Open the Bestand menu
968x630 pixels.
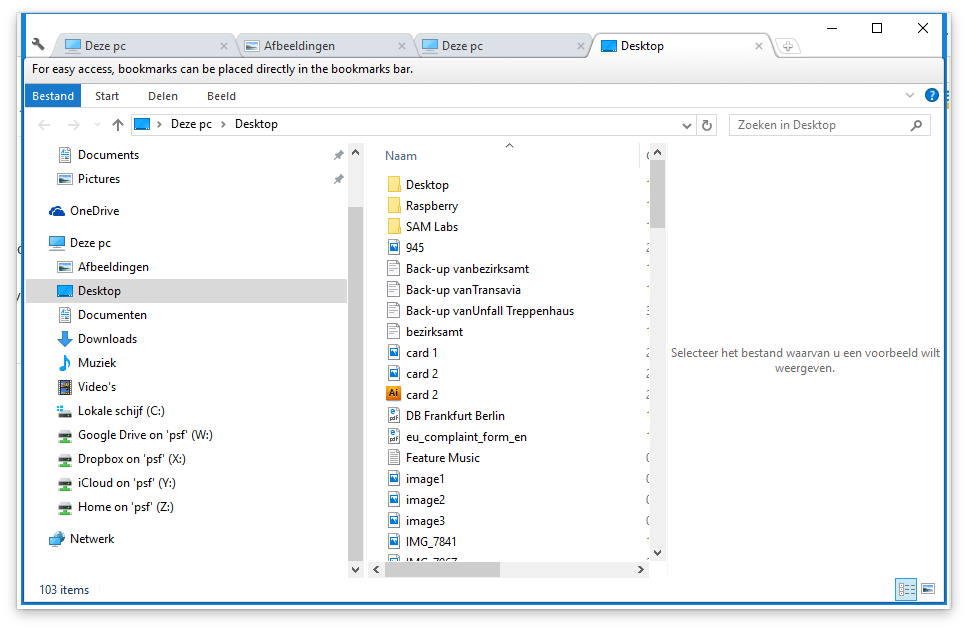[x=53, y=96]
